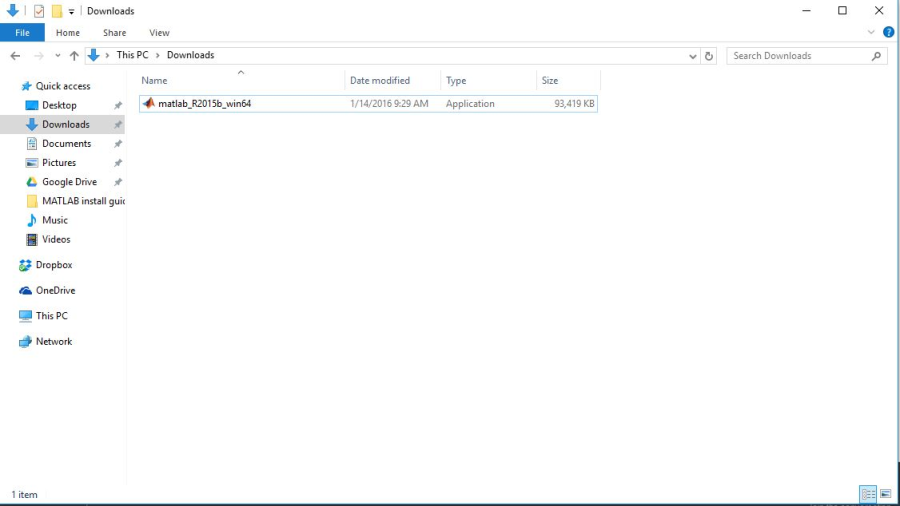
Task: Open Desktop in the navigation pane
Action: tap(59, 106)
